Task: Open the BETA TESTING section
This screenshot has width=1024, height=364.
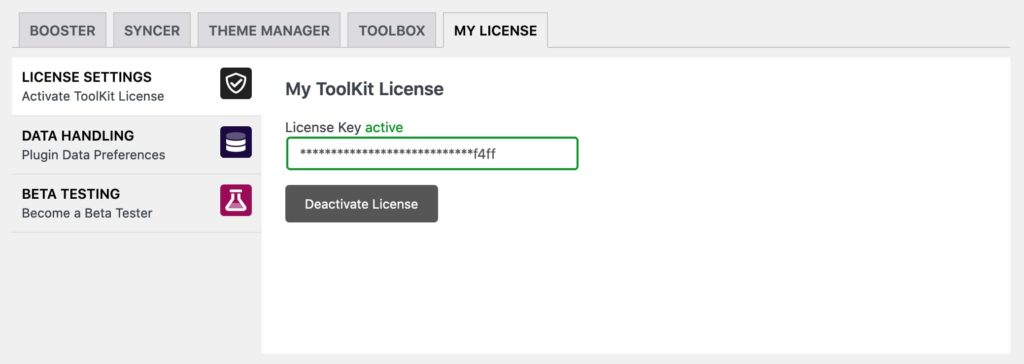Action: pyautogui.click(x=136, y=203)
